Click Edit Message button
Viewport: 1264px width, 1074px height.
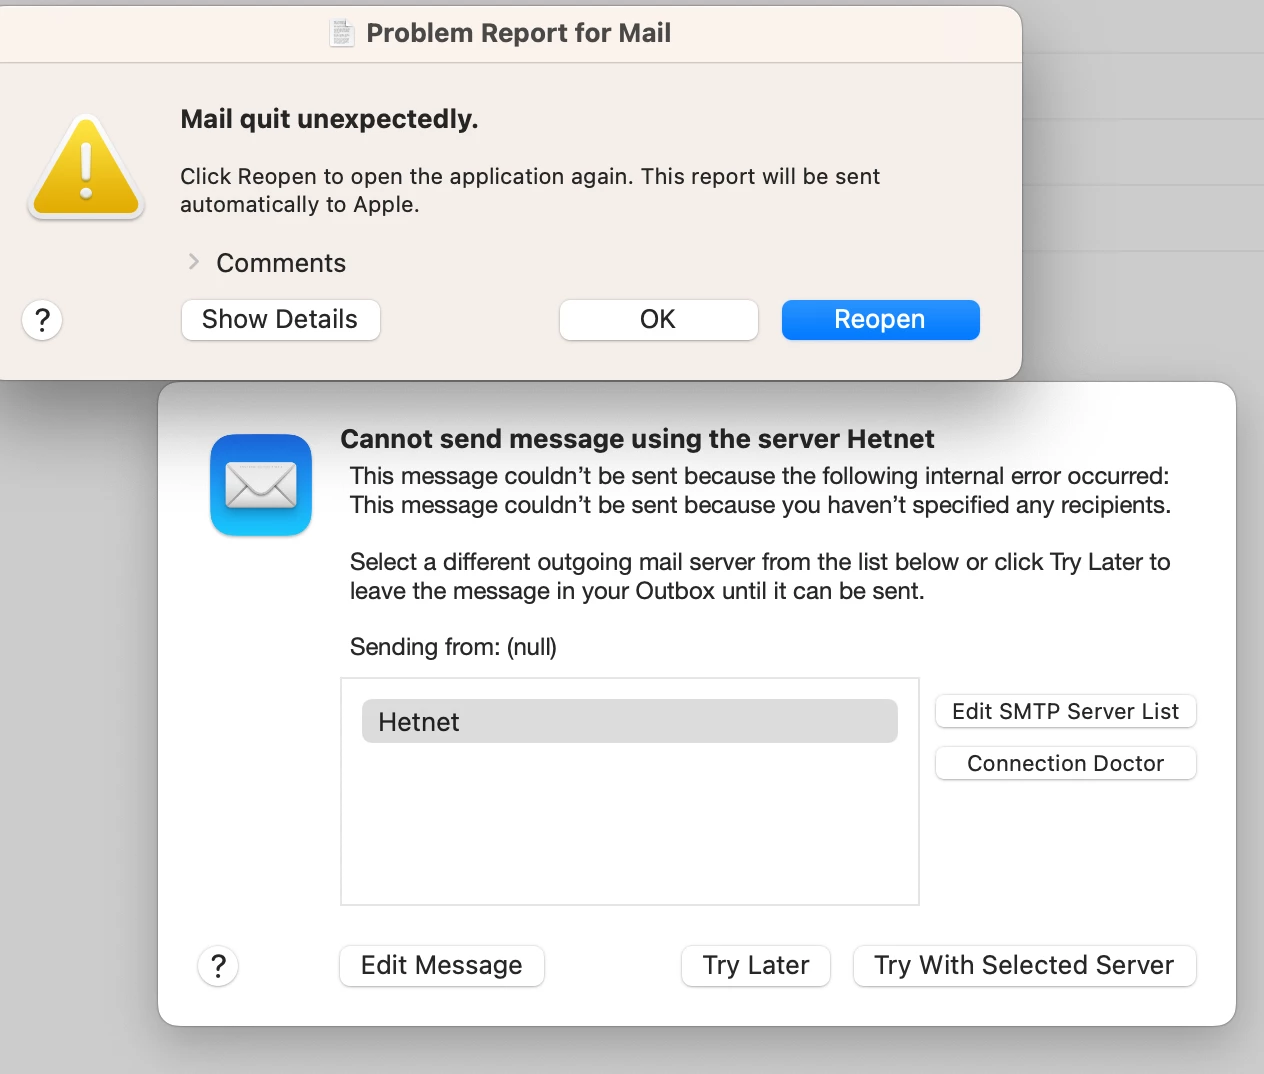442,966
